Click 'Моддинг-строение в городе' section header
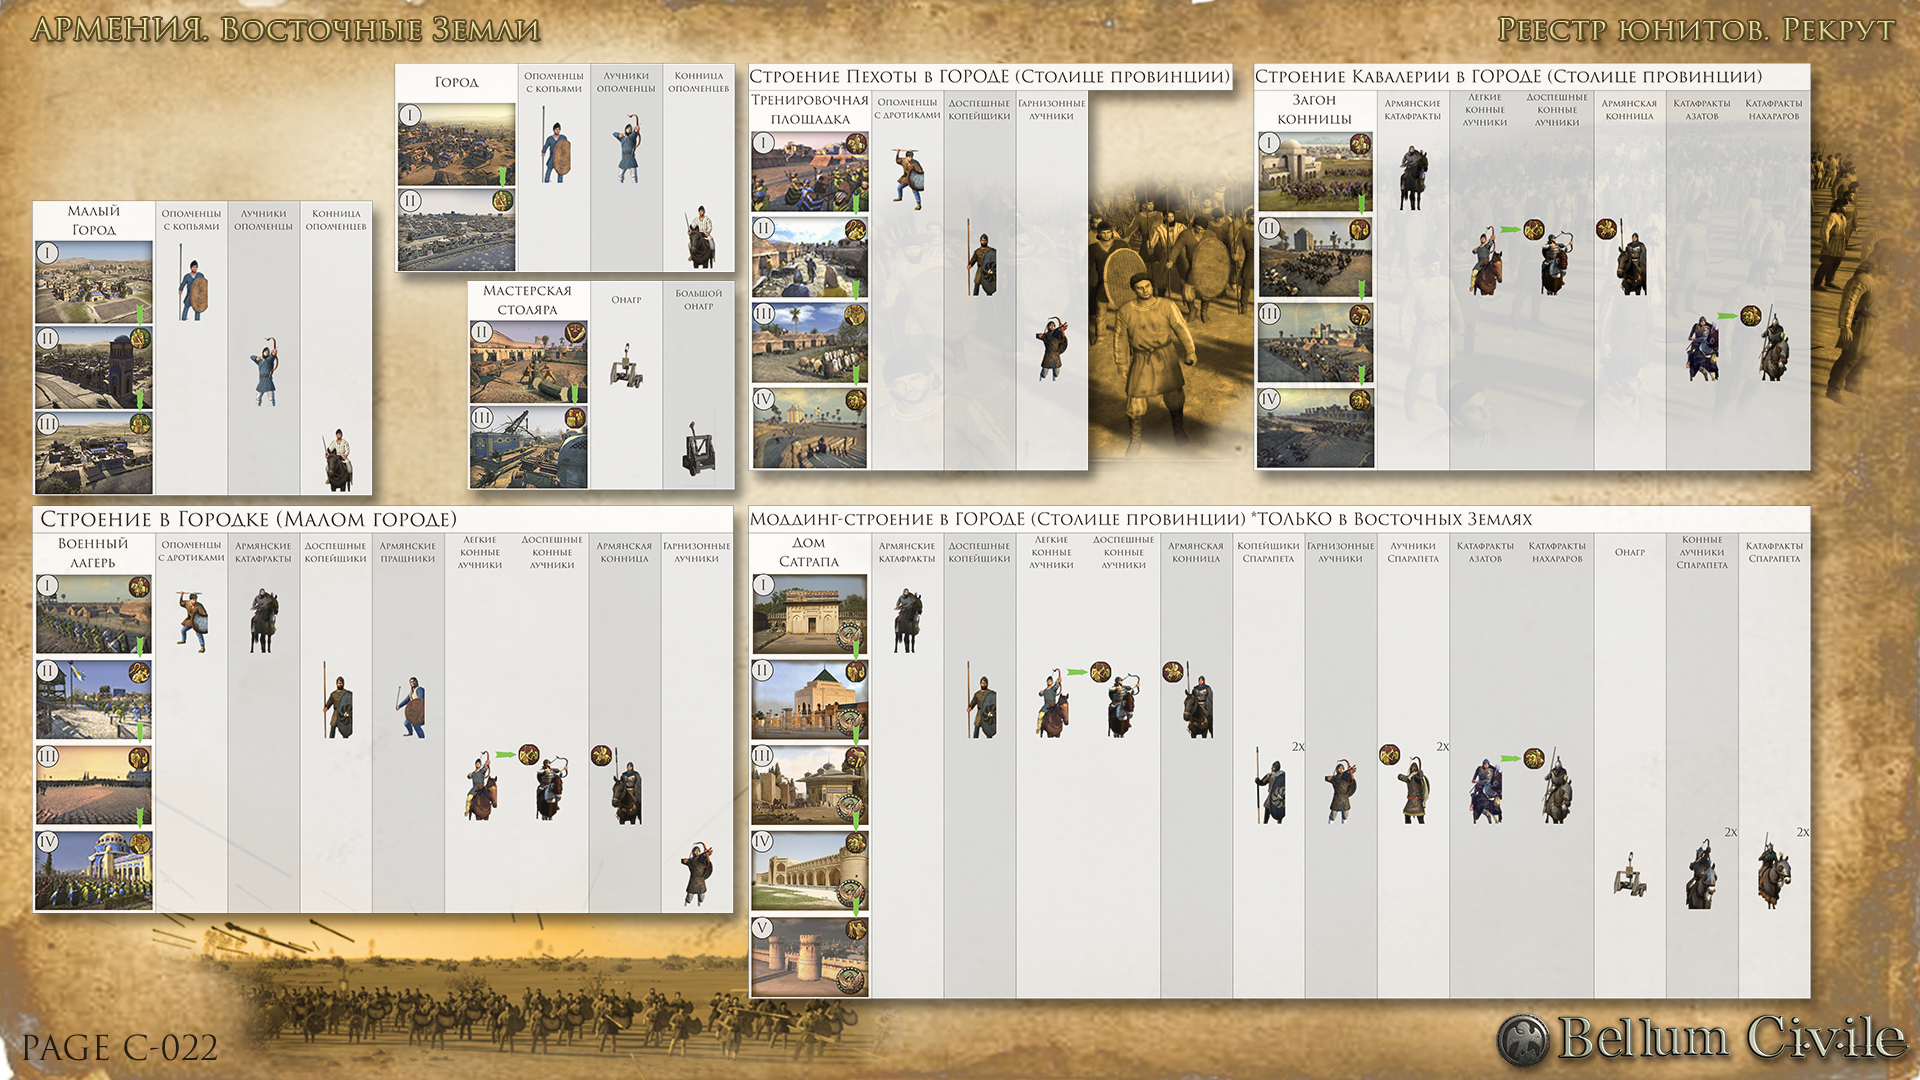1920x1080 pixels. click(1140, 519)
